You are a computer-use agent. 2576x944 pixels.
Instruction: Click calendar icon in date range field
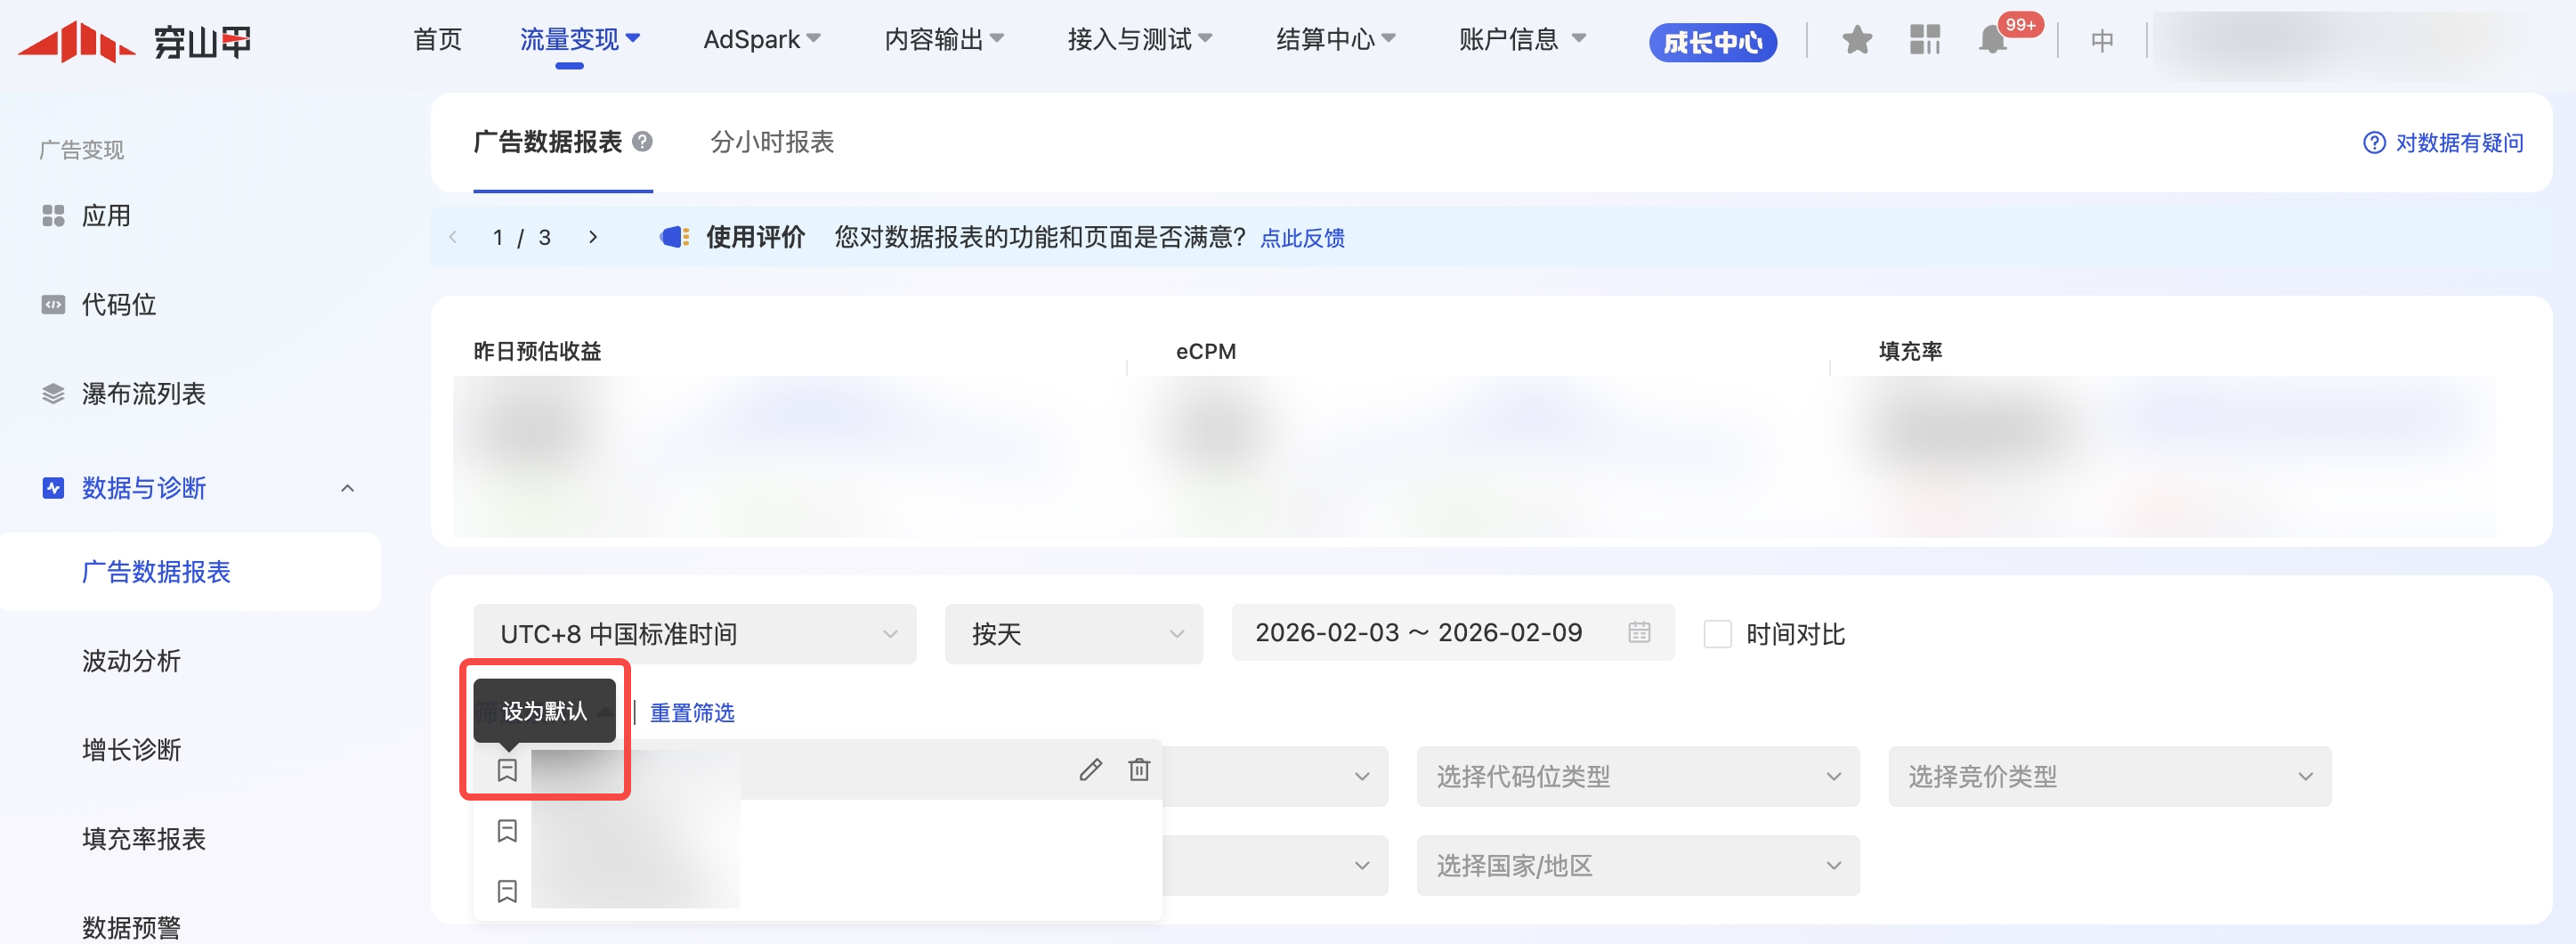coord(1638,632)
